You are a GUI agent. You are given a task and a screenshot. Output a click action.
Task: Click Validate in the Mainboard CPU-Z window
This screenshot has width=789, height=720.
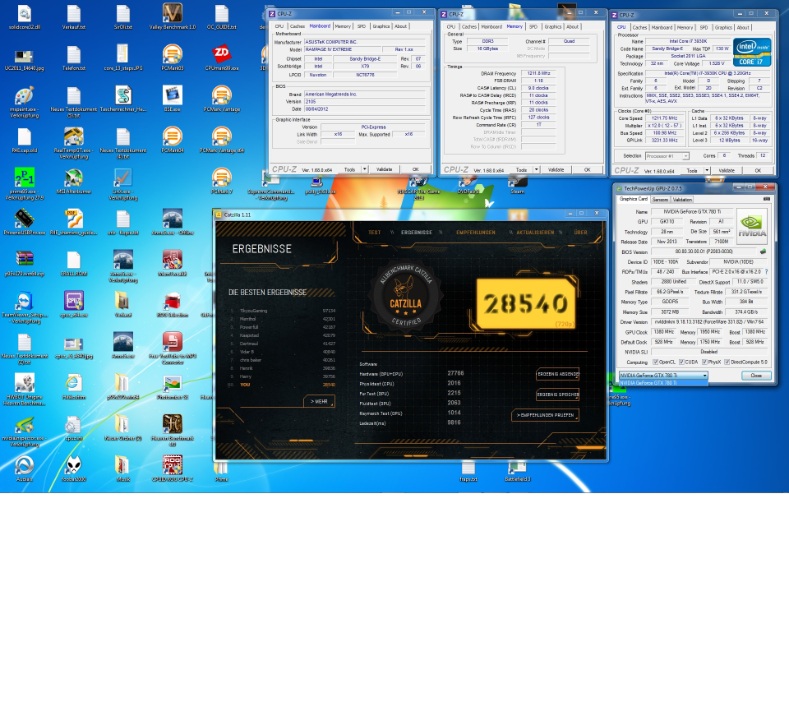(x=384, y=169)
